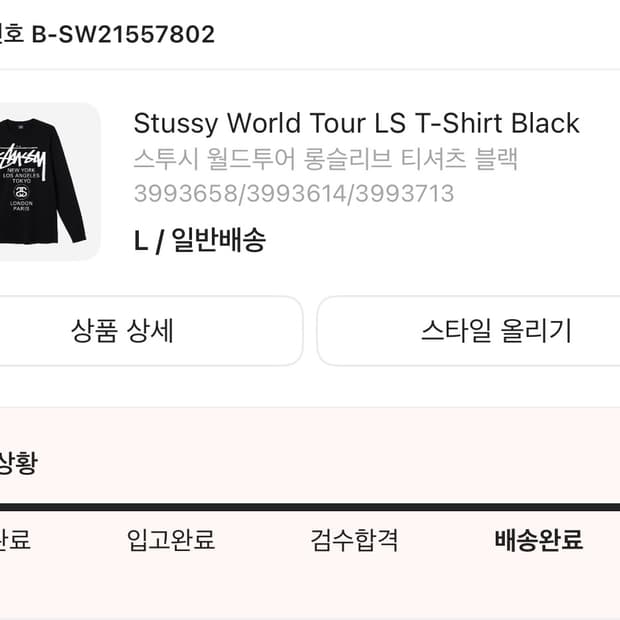Tap the 상황 section heading
The width and height of the screenshot is (620, 620).
[17, 463]
